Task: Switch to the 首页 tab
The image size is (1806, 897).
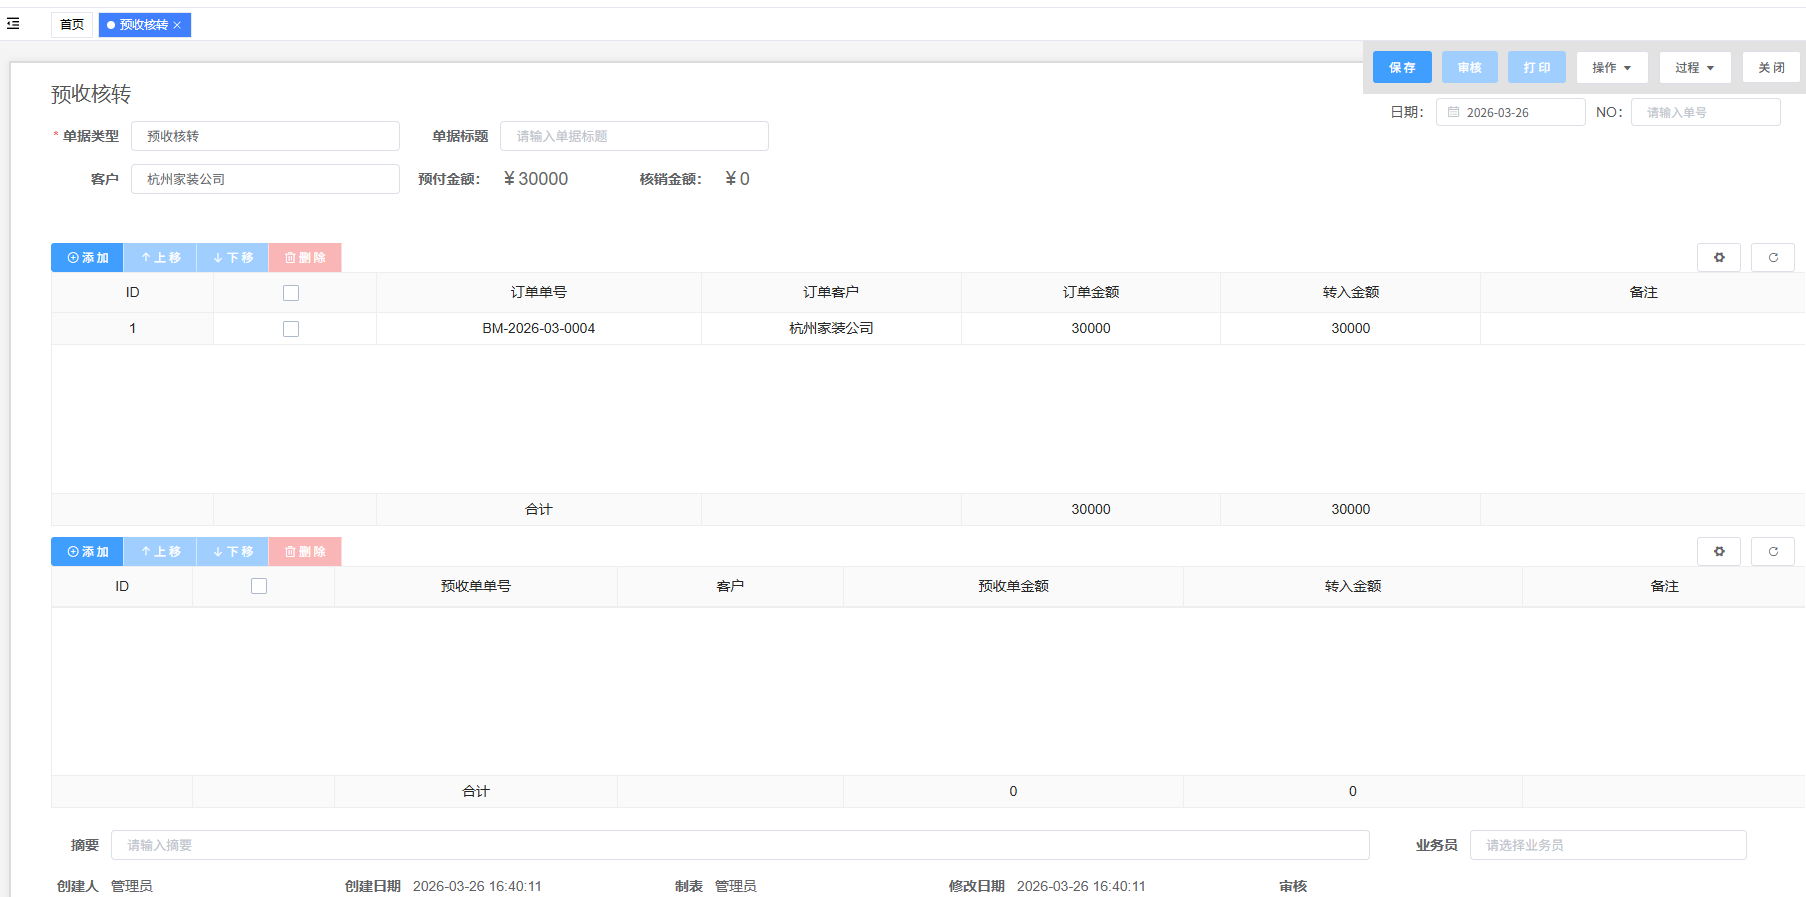Action: coord(72,25)
